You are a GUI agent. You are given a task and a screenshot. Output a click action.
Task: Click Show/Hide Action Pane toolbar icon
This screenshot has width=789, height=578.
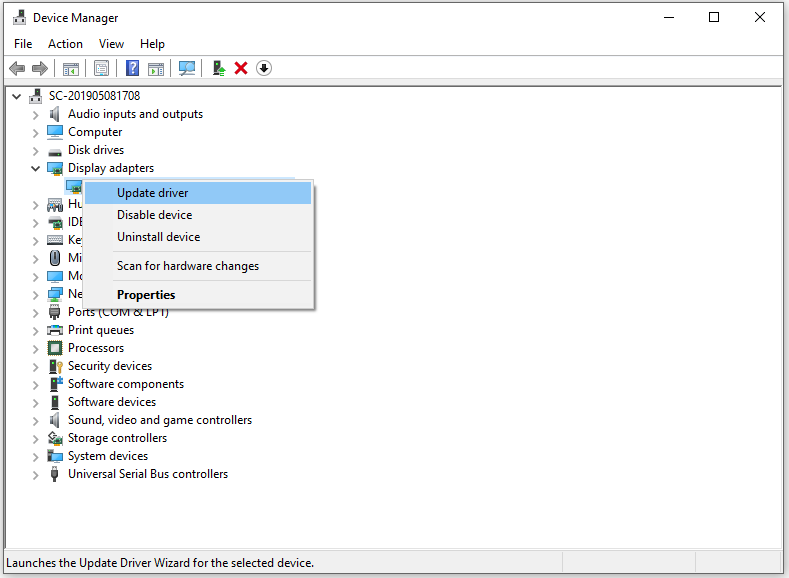click(x=156, y=68)
